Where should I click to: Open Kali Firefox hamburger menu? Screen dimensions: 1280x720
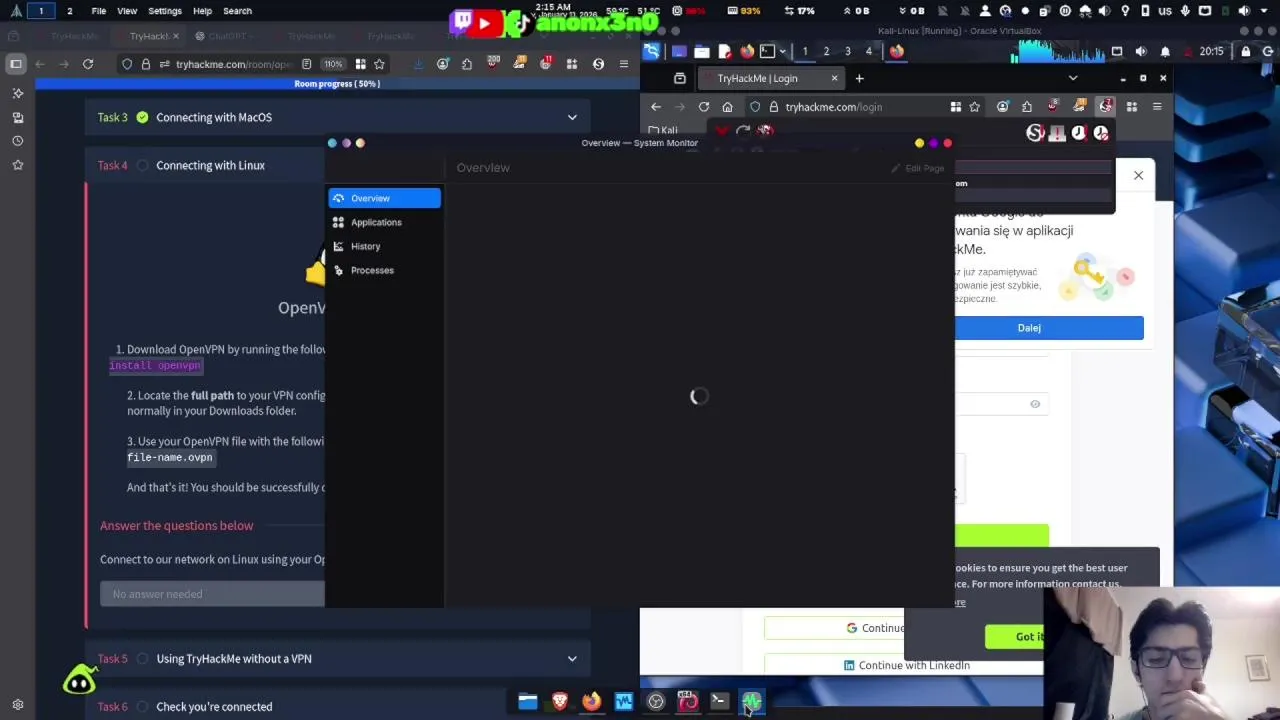click(1157, 107)
